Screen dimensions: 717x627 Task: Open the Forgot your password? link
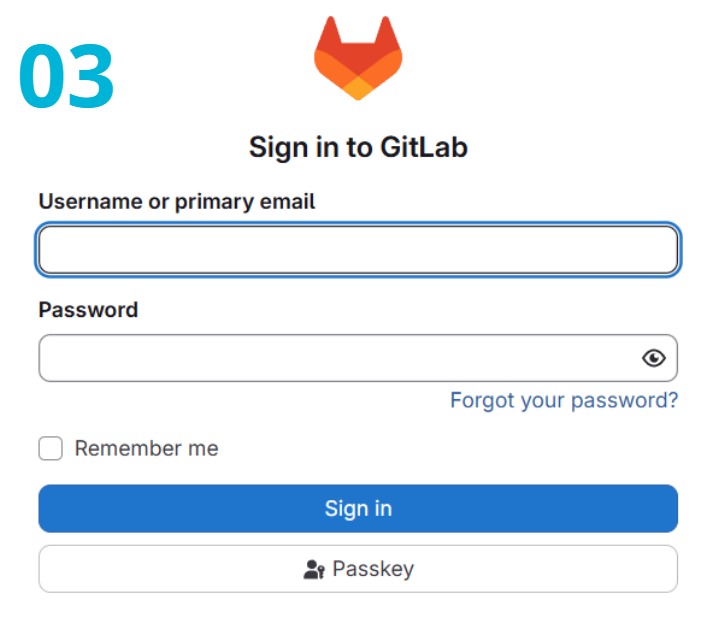tap(563, 400)
